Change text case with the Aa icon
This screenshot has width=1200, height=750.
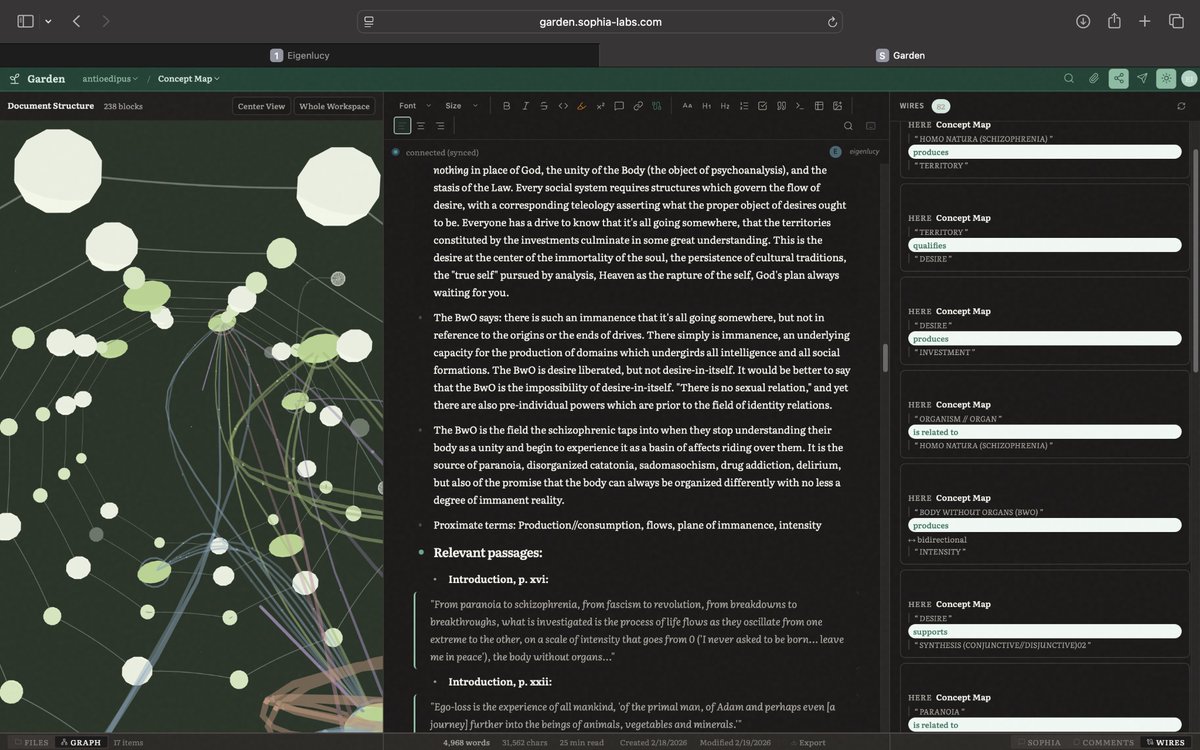pos(687,106)
